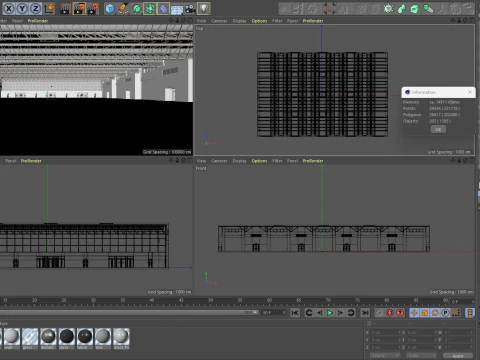Click the Apply button in coordinates
Viewport: 480px width, 360px height.
pyautogui.click(x=458, y=356)
